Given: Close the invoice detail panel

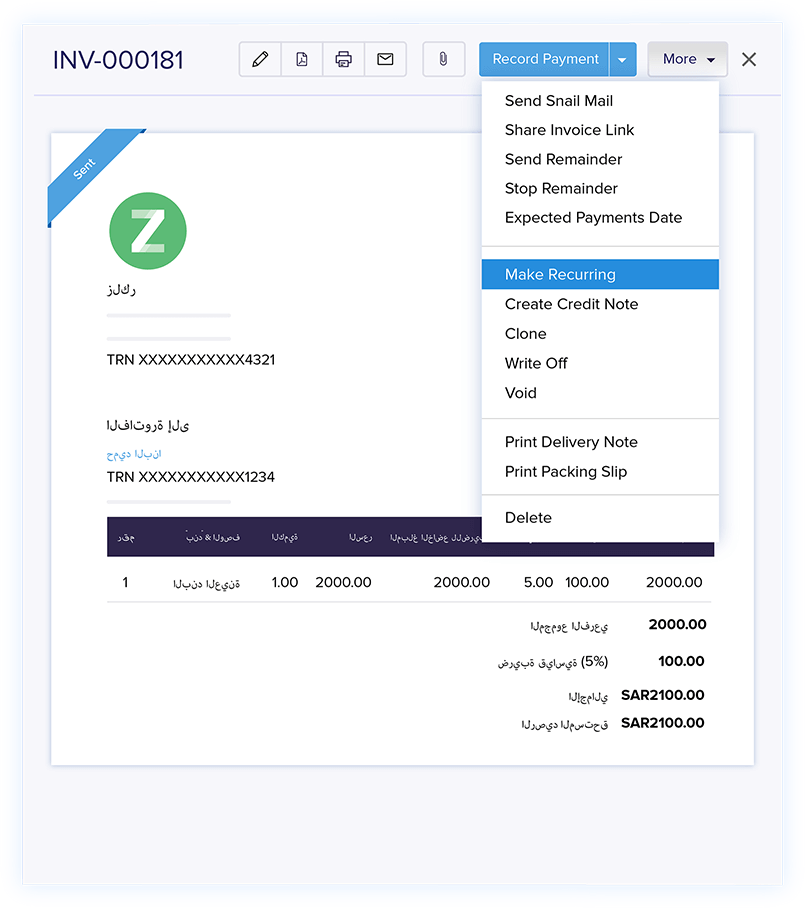Looking at the screenshot, I should [749, 59].
